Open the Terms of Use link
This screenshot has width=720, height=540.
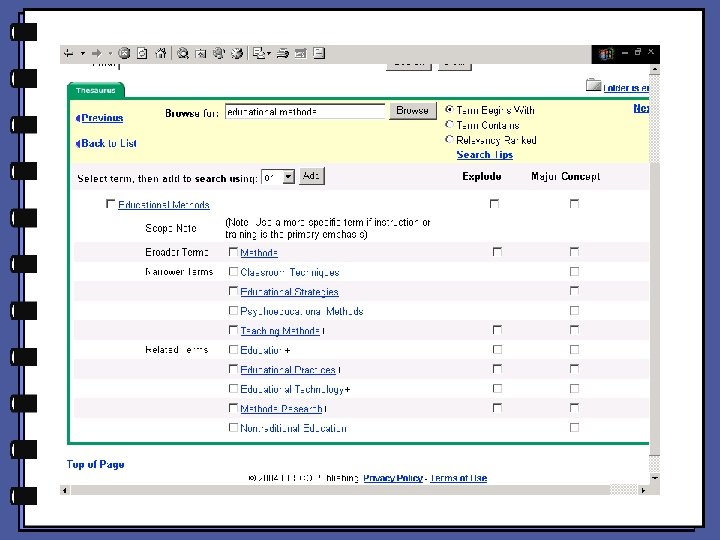pyautogui.click(x=458, y=478)
